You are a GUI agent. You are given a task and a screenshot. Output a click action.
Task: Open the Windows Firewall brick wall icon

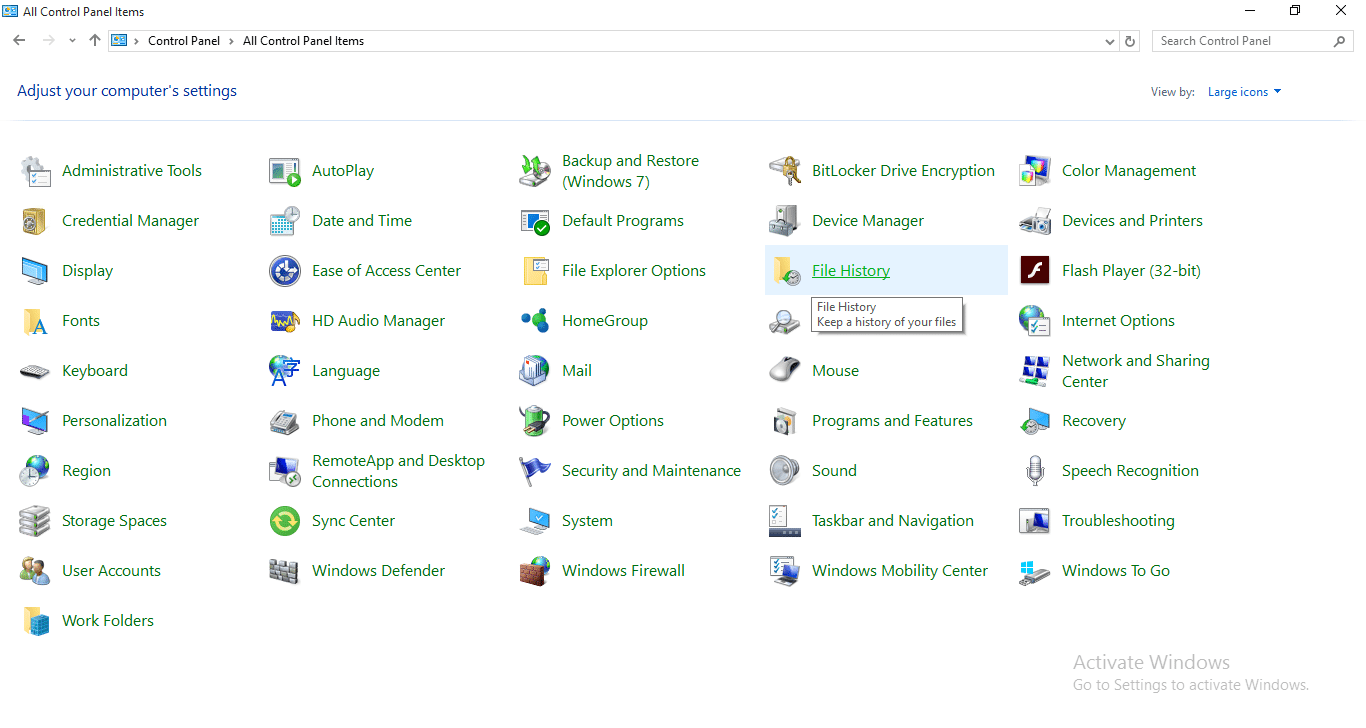(x=535, y=571)
